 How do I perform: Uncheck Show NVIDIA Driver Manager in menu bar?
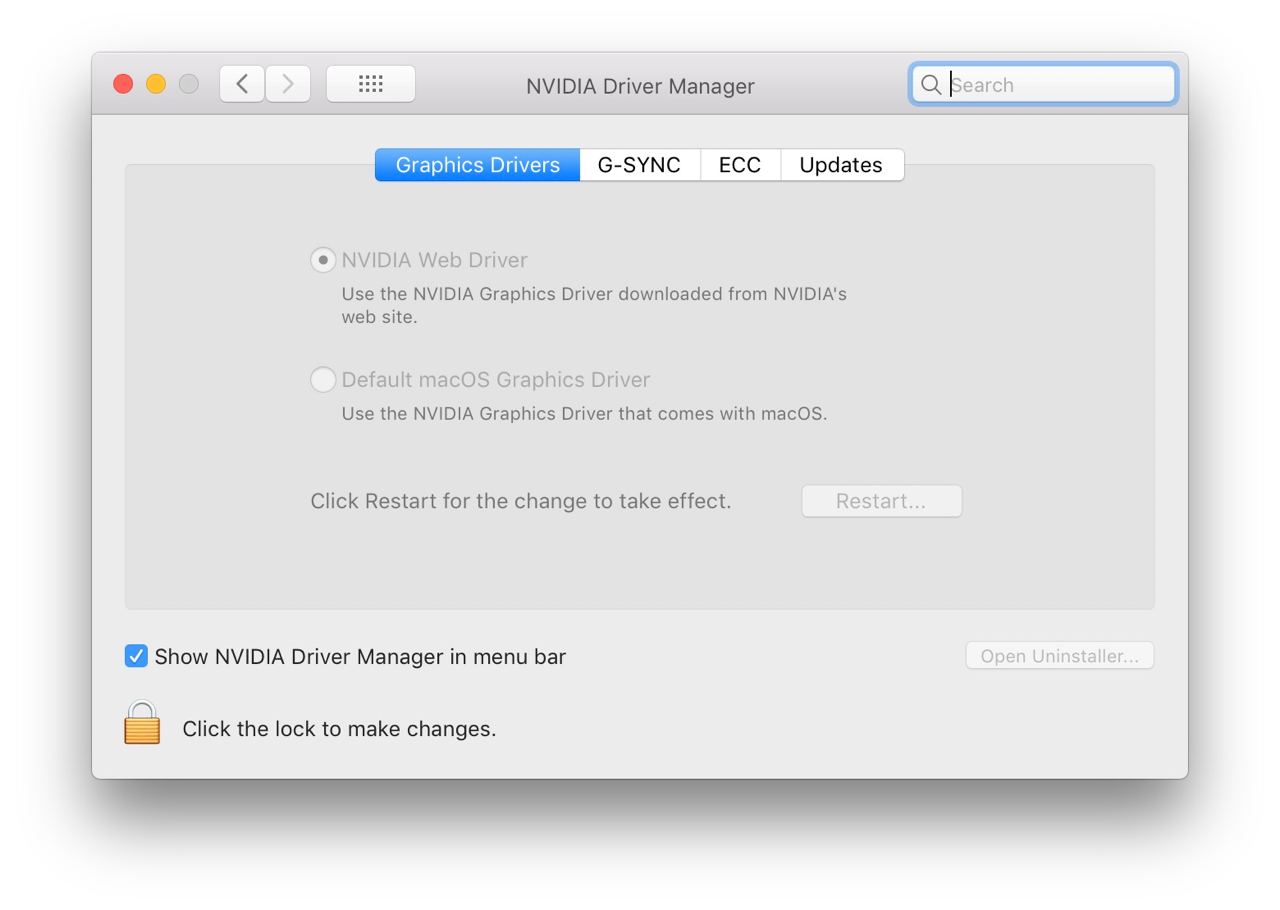[136, 656]
